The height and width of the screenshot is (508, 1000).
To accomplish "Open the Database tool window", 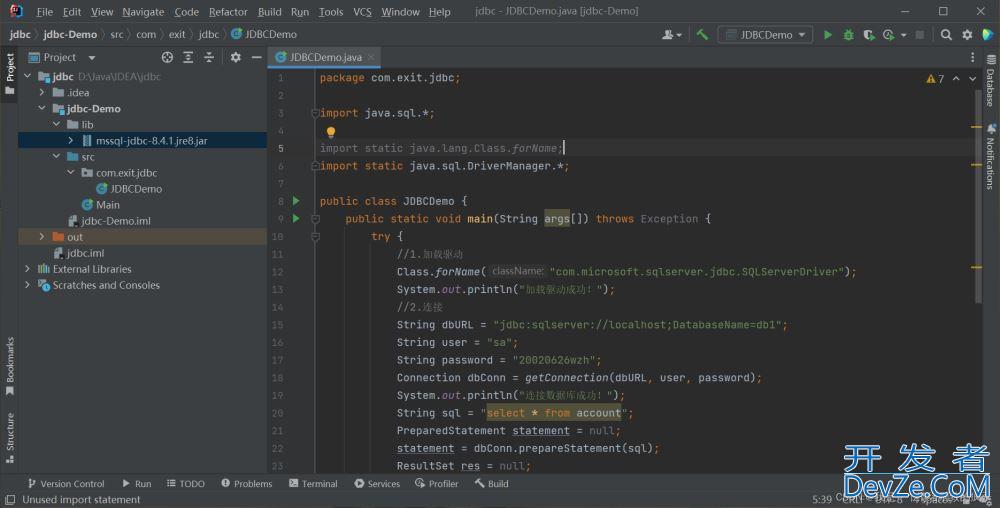I will (990, 81).
